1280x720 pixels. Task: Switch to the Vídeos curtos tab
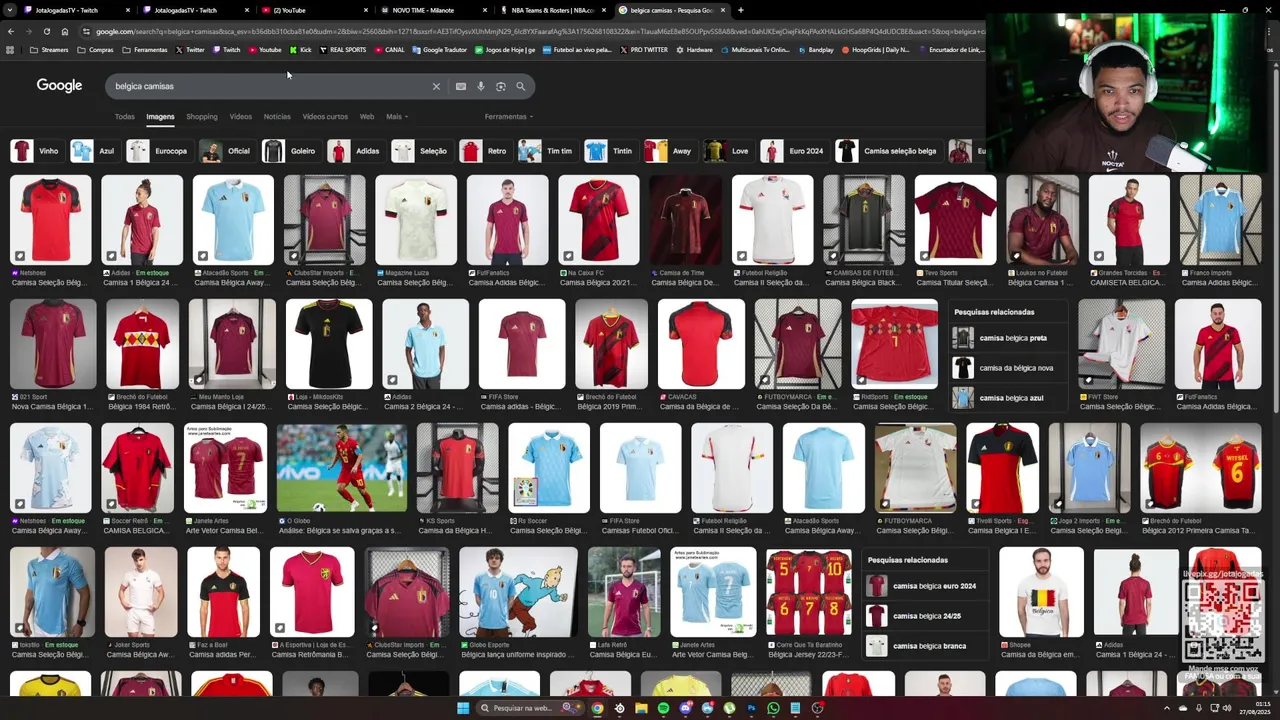(x=325, y=117)
